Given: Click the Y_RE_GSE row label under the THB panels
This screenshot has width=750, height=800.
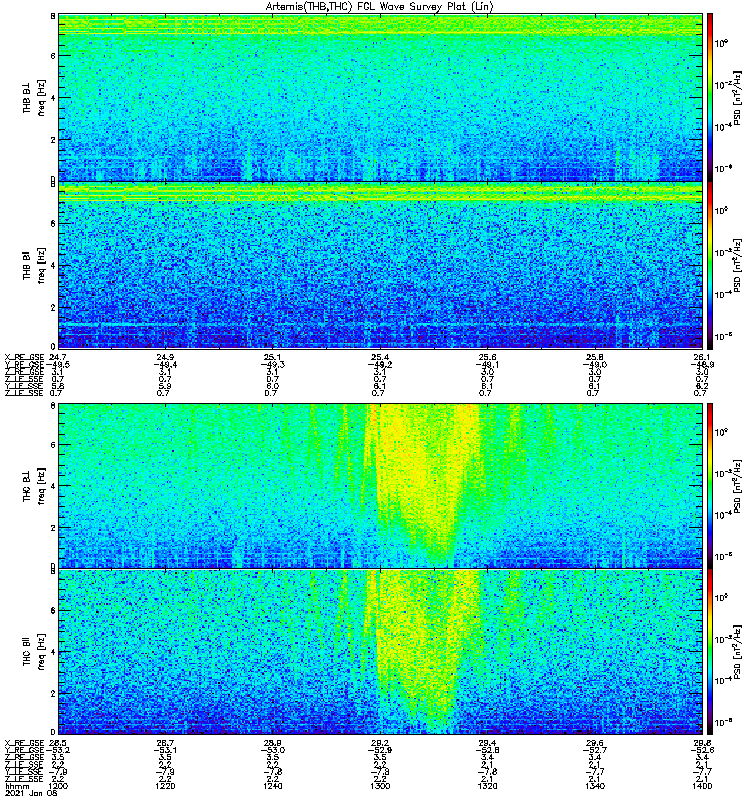Looking at the screenshot, I should [x=24, y=364].
